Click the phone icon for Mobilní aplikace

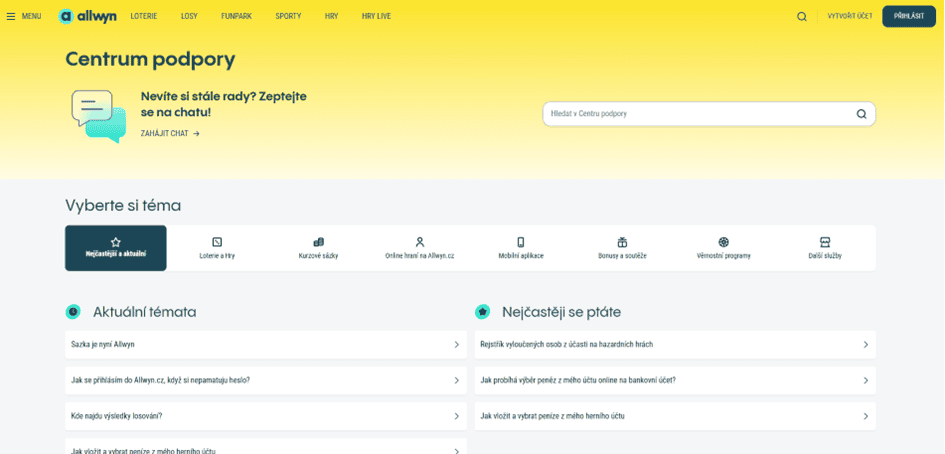click(x=521, y=242)
